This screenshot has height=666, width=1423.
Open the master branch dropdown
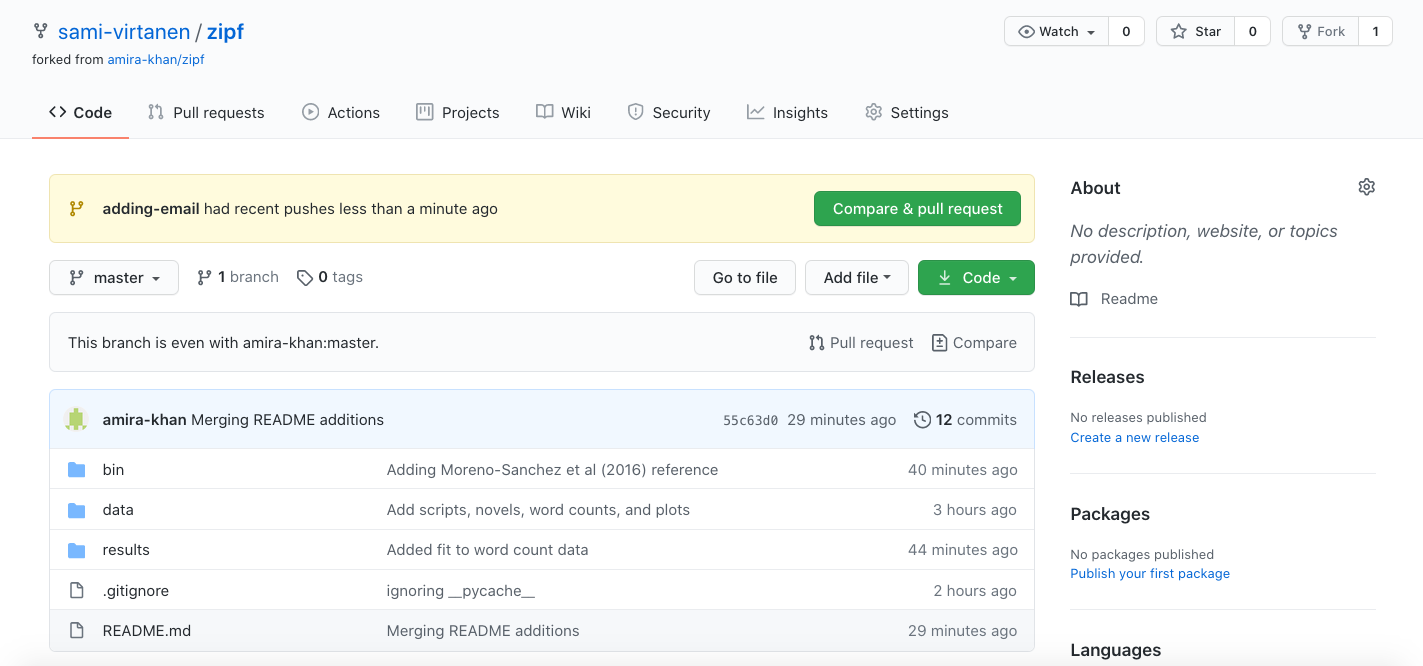click(114, 278)
